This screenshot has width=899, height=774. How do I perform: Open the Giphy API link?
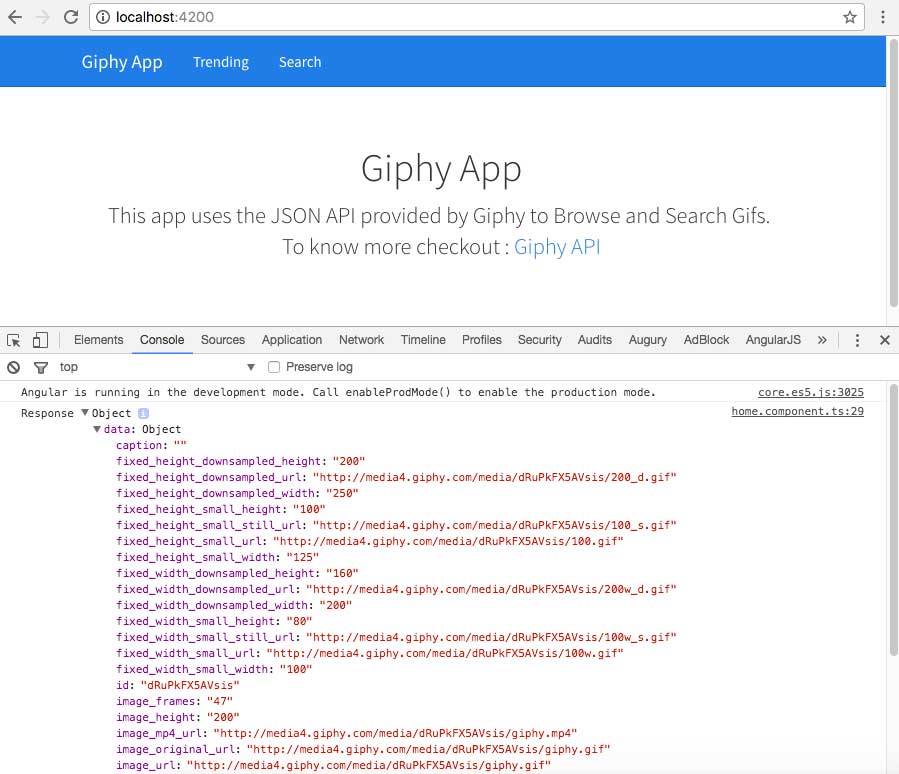(557, 246)
